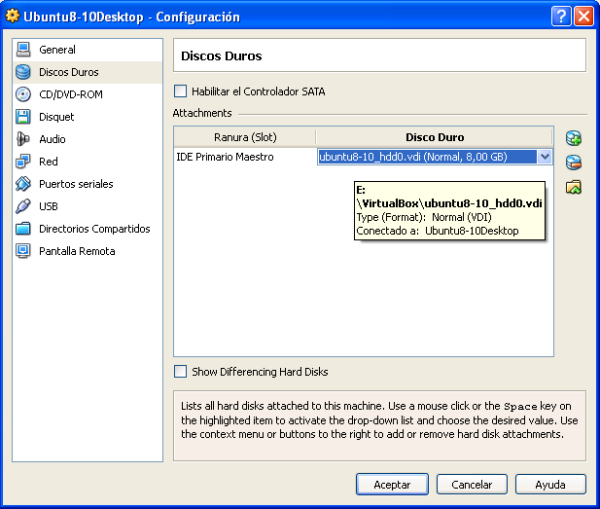The height and width of the screenshot is (509, 600).
Task: Go to Pantalla Remota settings
Action: 76,251
